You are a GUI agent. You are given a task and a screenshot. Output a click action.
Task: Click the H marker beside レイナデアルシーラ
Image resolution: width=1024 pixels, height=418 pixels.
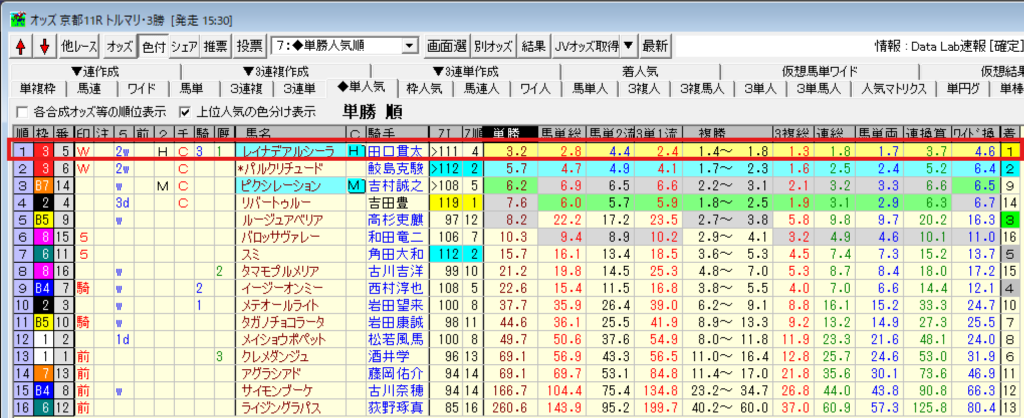pos(355,151)
